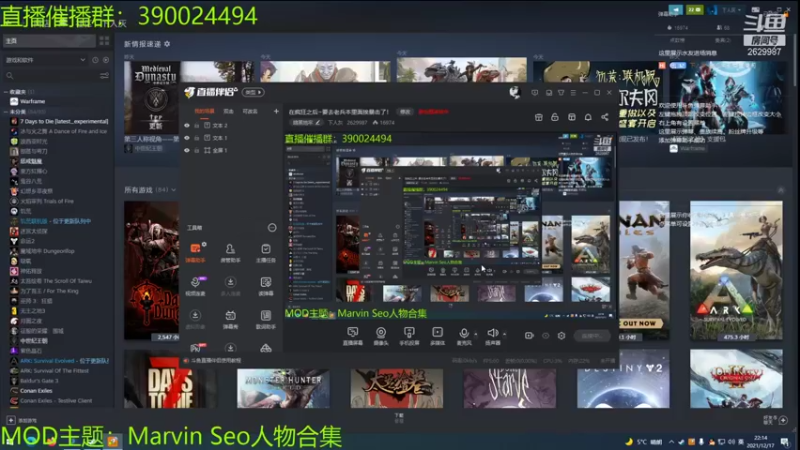The height and width of the screenshot is (450, 800).
Task: Click the record camera icon near start button
Action: [529, 336]
